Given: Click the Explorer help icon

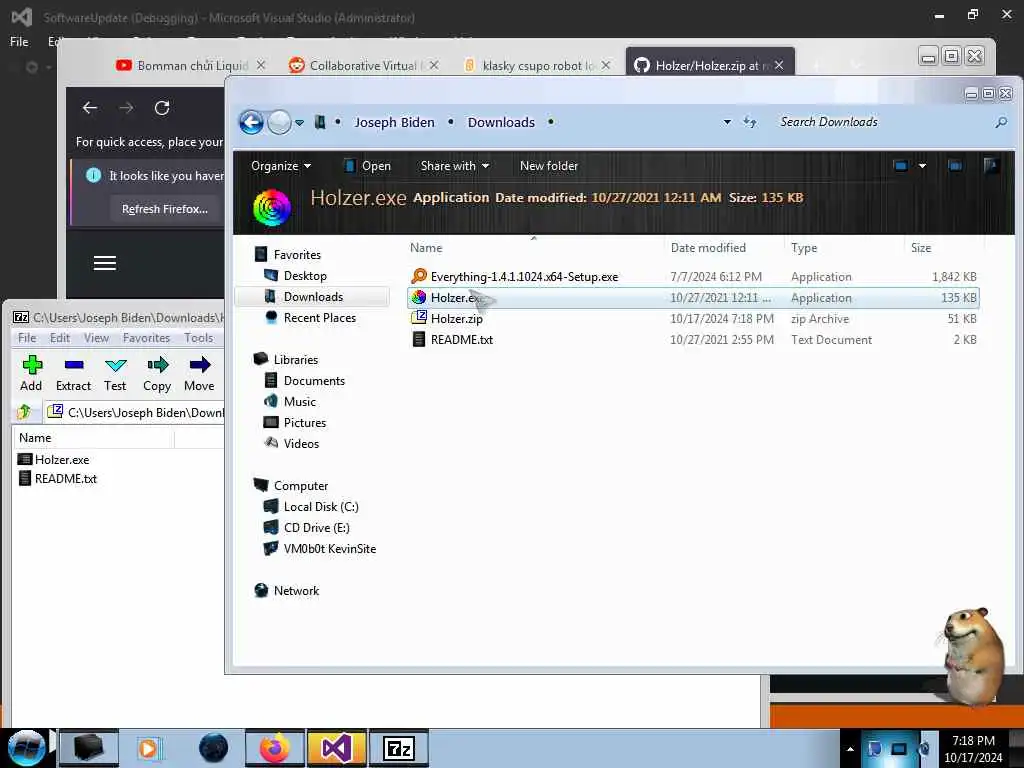Looking at the screenshot, I should [x=991, y=166].
